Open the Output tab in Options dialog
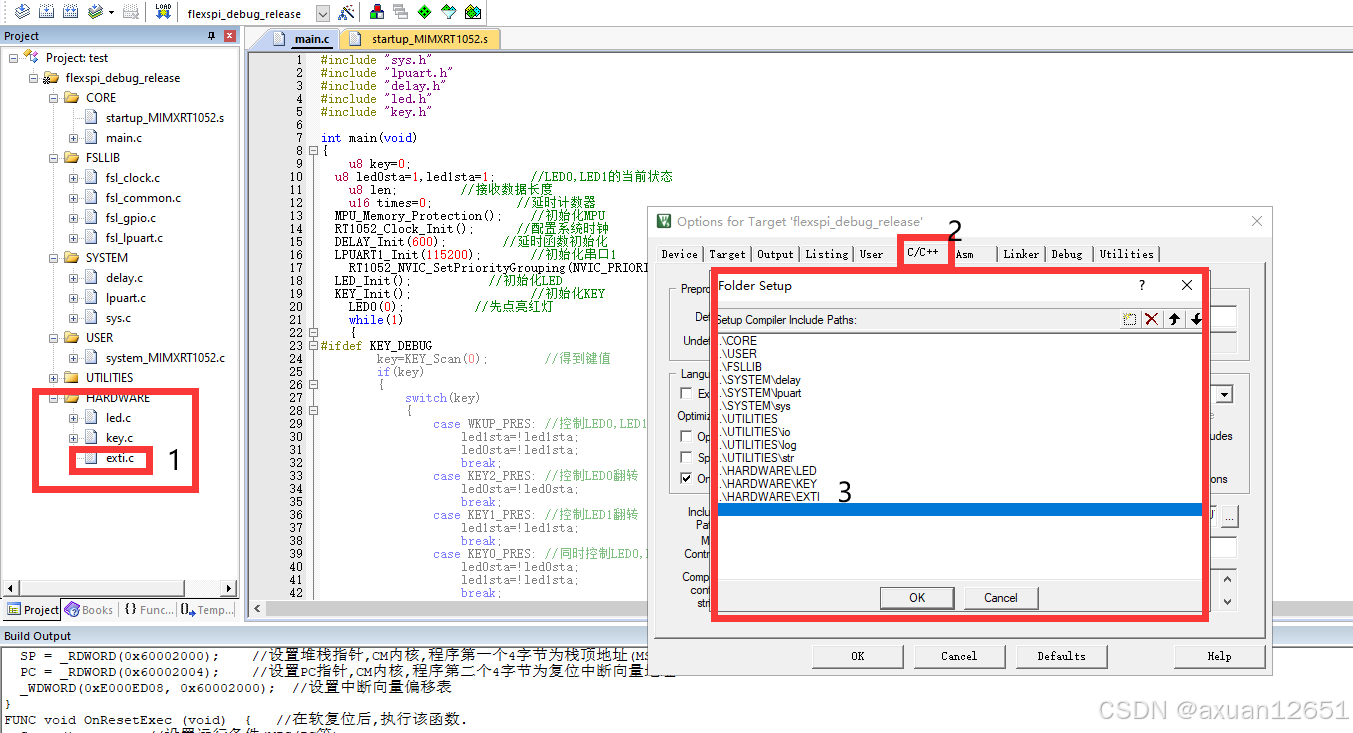Image resolution: width=1353 pixels, height=733 pixels. click(775, 254)
